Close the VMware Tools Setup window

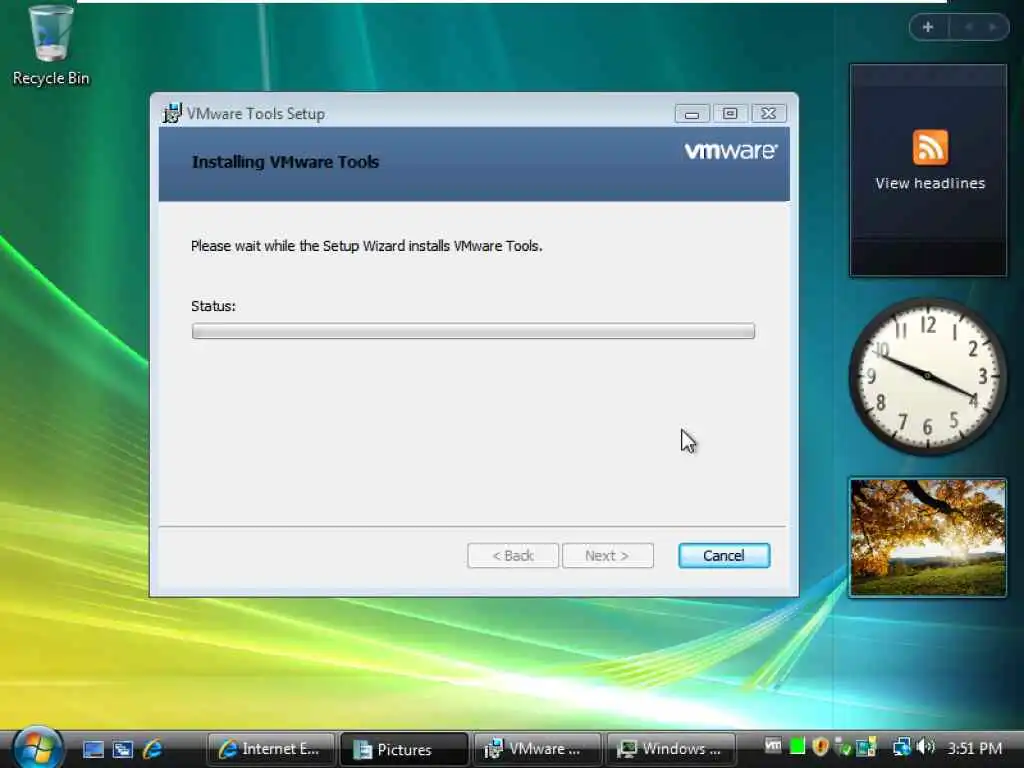[x=769, y=114]
